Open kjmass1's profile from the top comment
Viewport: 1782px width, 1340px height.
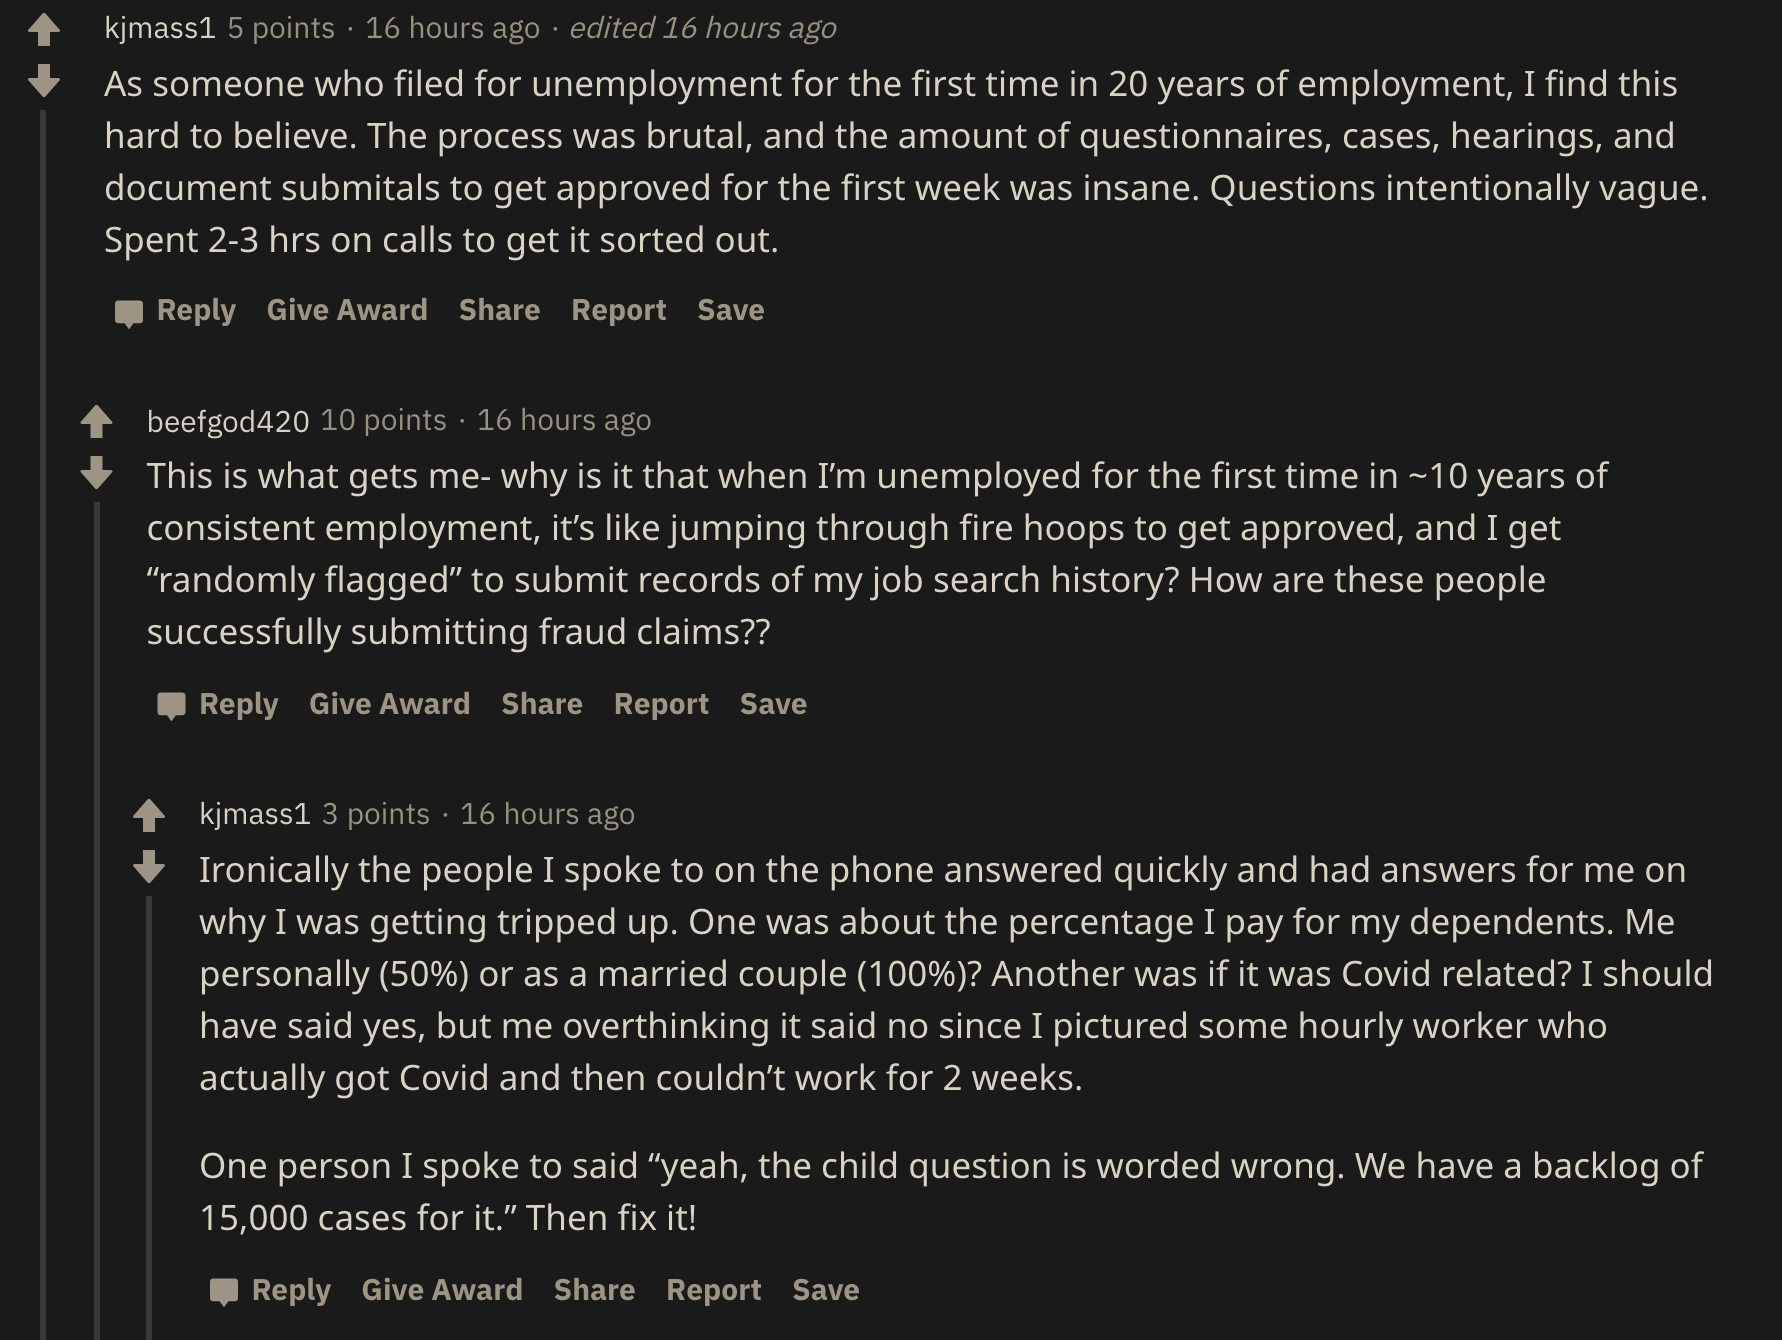click(159, 28)
